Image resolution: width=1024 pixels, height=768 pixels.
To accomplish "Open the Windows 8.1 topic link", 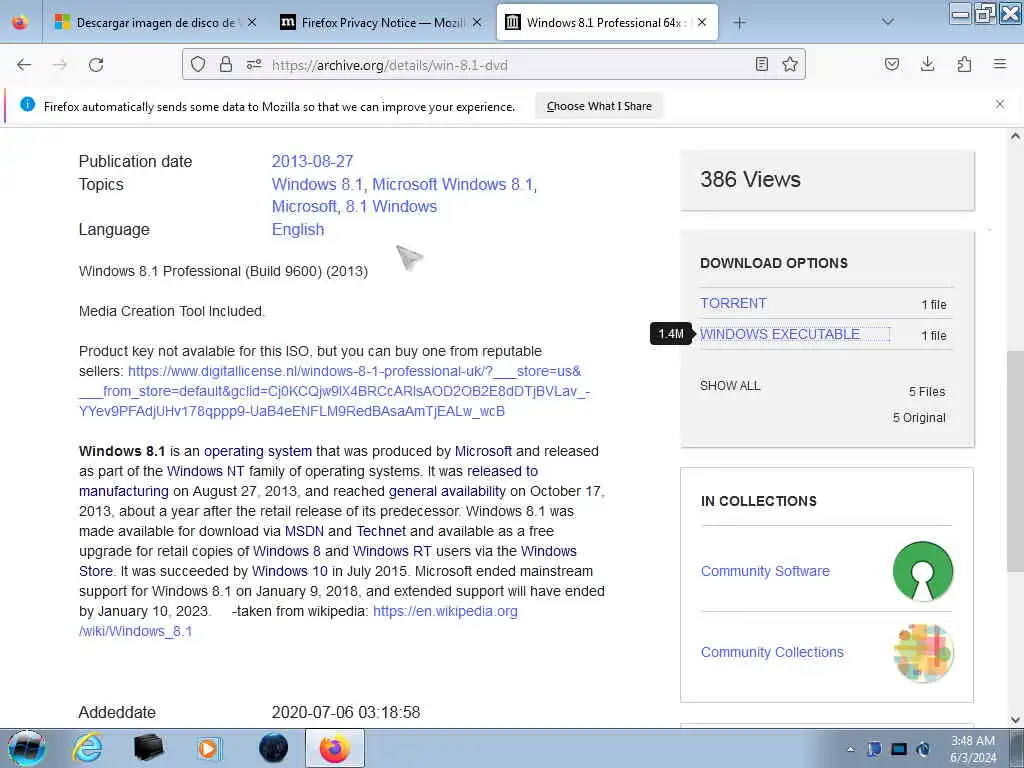I will point(317,184).
